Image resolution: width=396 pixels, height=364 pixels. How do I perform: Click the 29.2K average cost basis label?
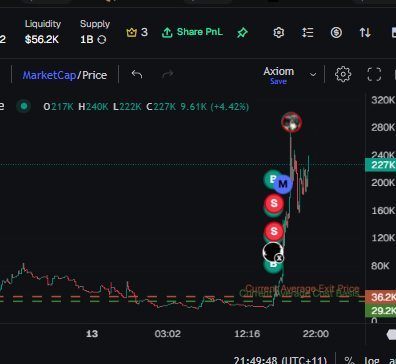(x=381, y=311)
